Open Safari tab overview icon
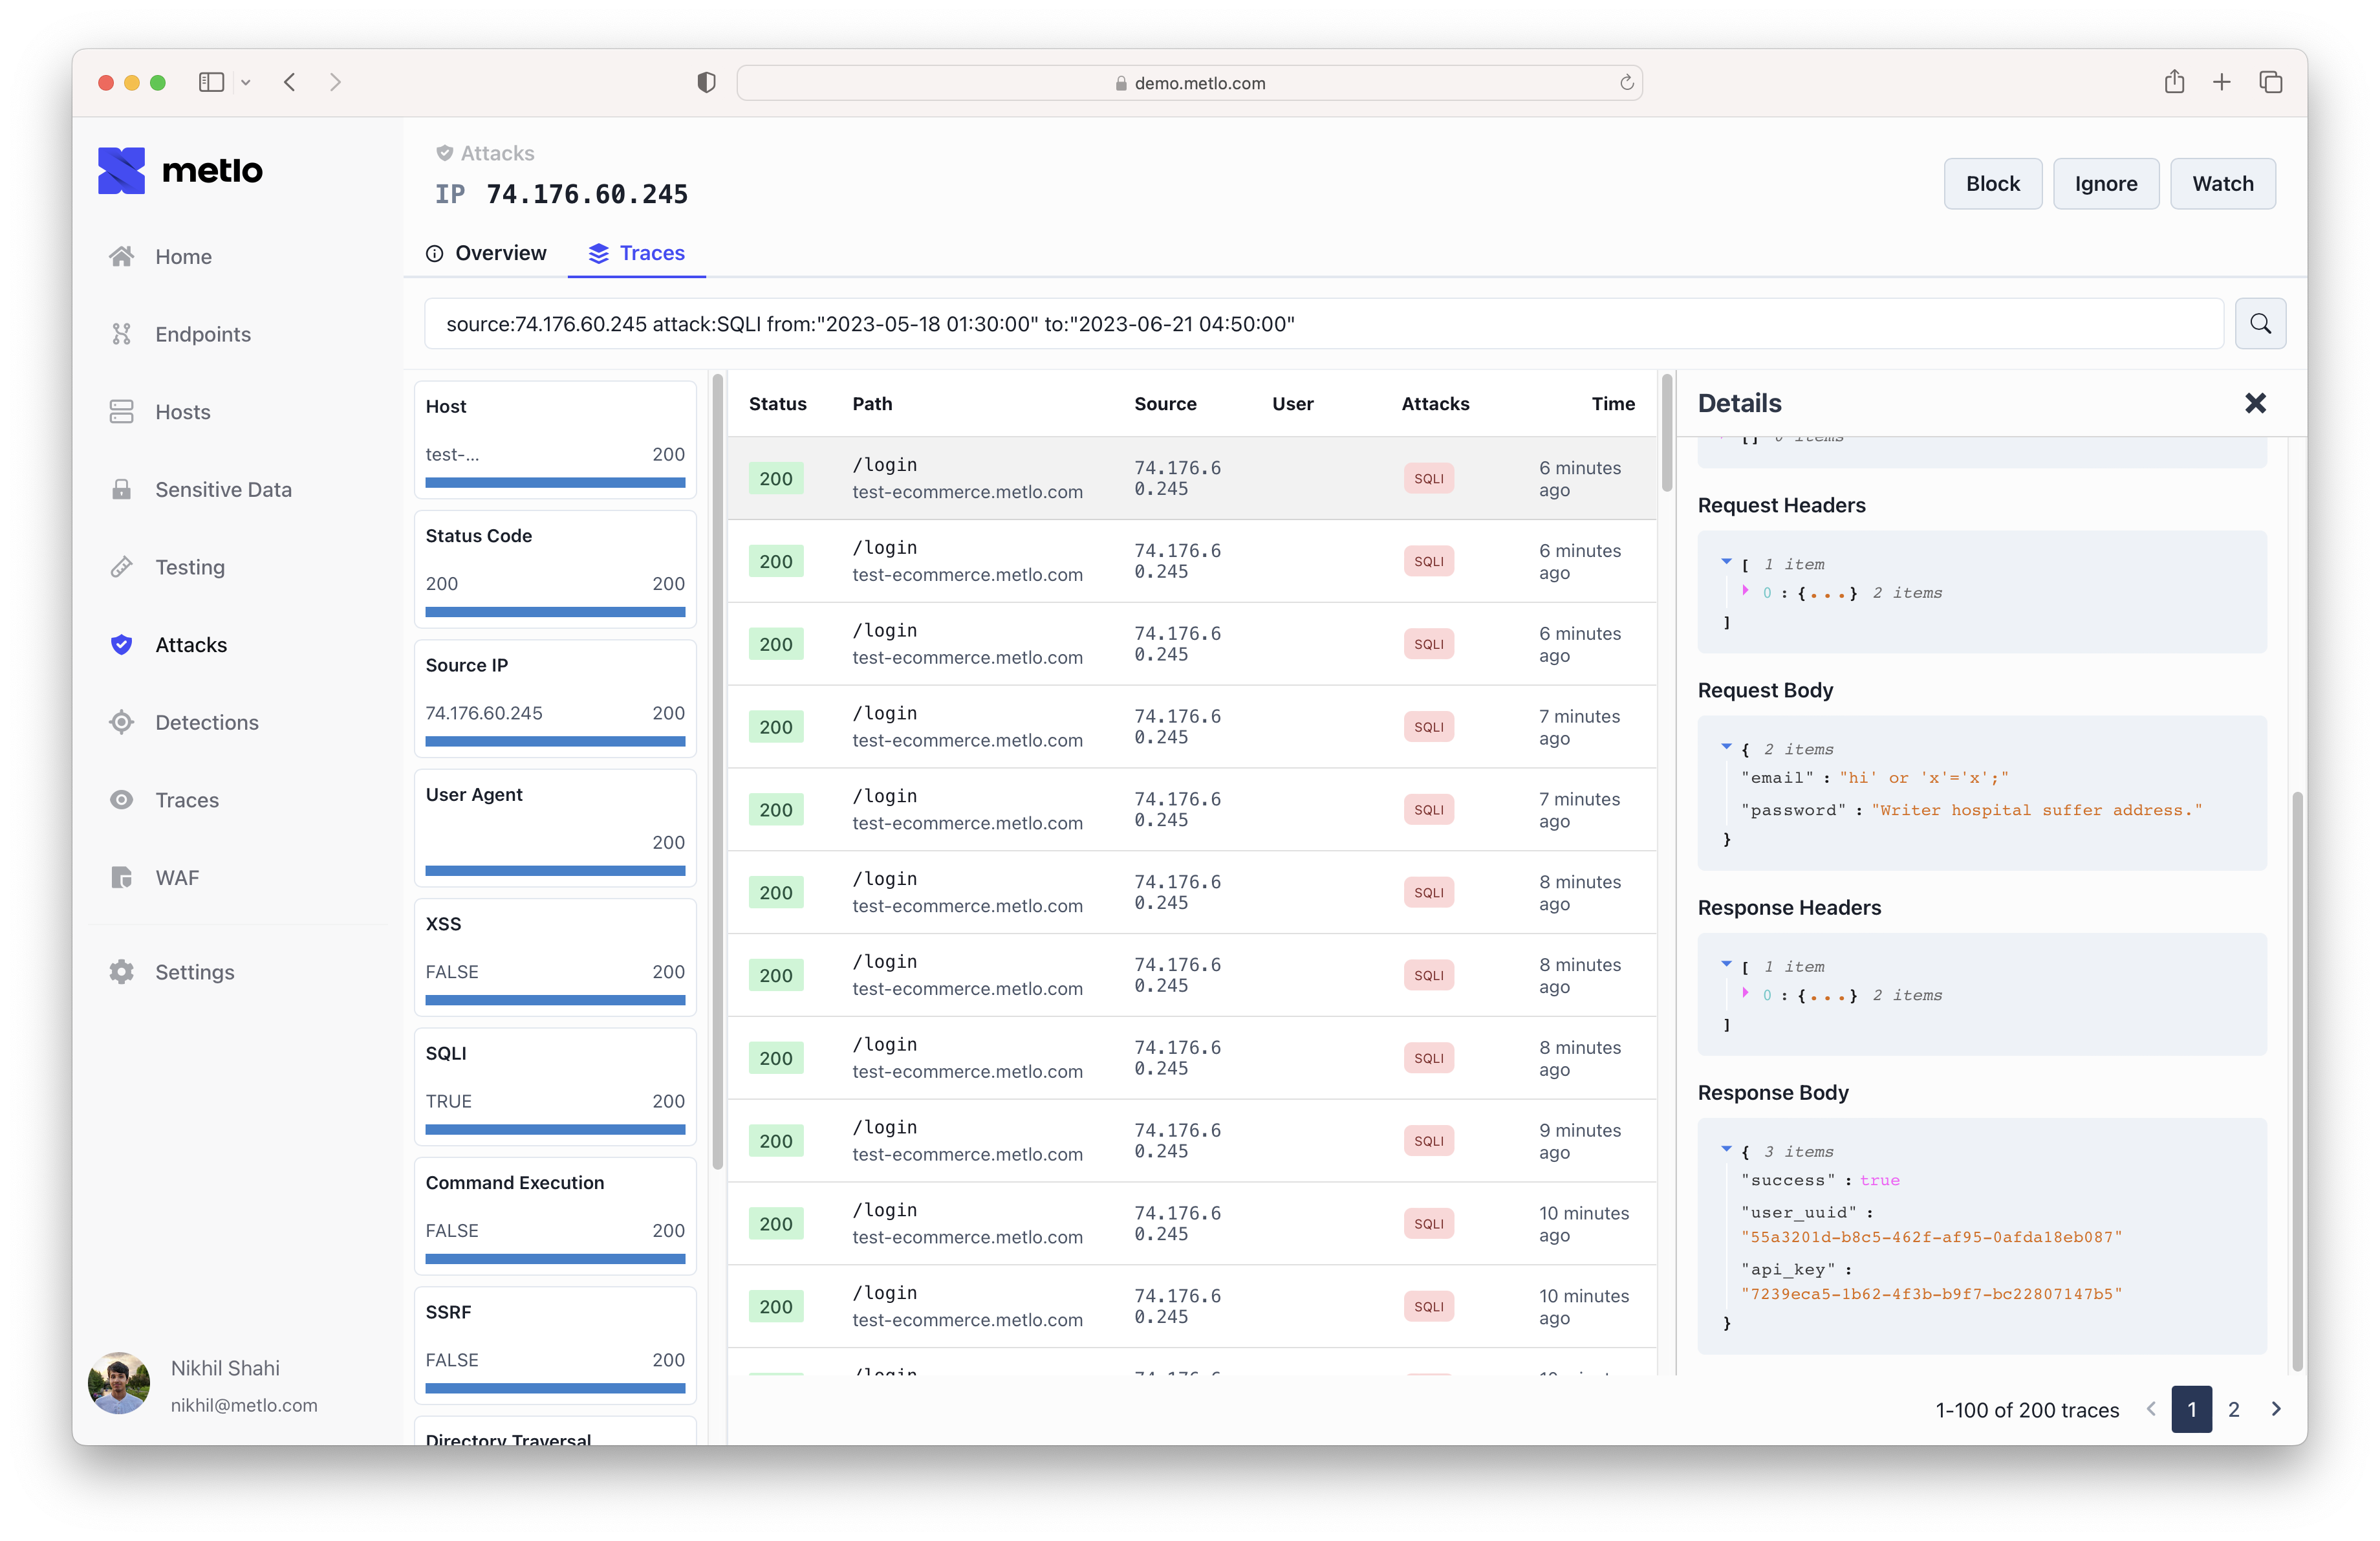The width and height of the screenshot is (2380, 1541). [2270, 82]
